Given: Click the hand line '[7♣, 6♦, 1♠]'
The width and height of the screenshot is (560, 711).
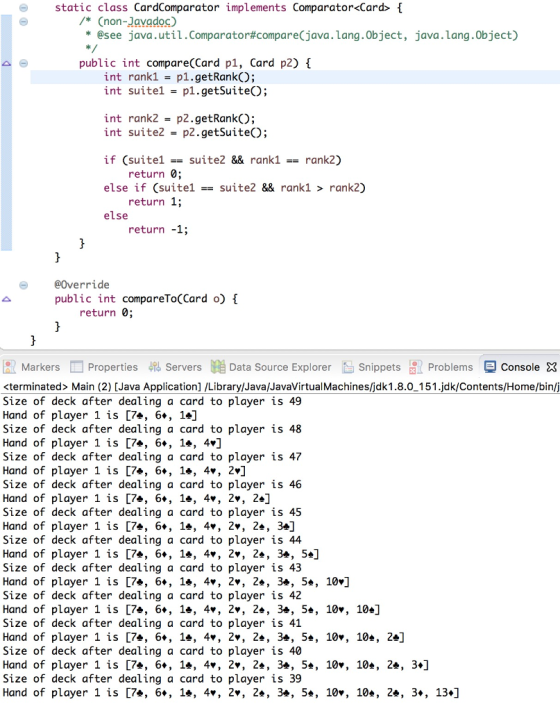Looking at the screenshot, I should 100,415.
